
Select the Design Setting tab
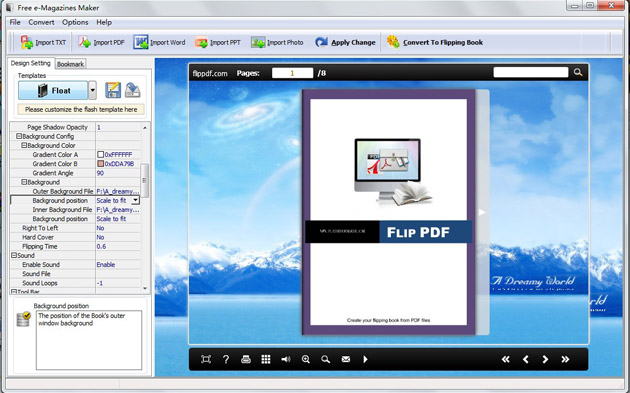31,63
